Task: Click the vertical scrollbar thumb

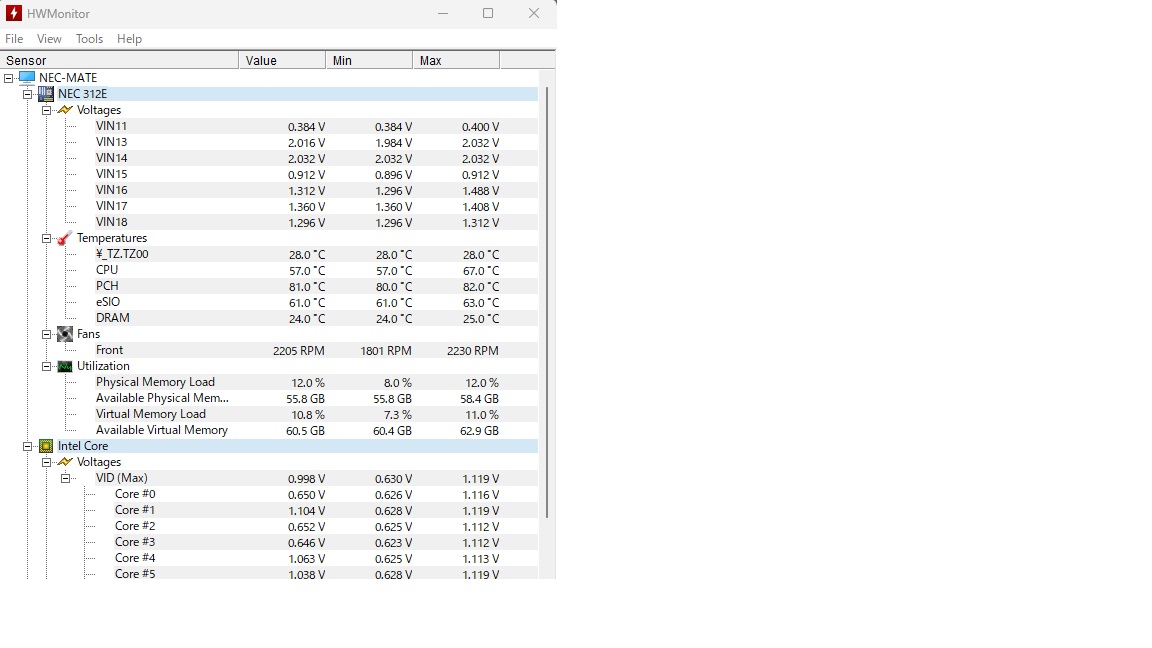Action: pos(546,300)
